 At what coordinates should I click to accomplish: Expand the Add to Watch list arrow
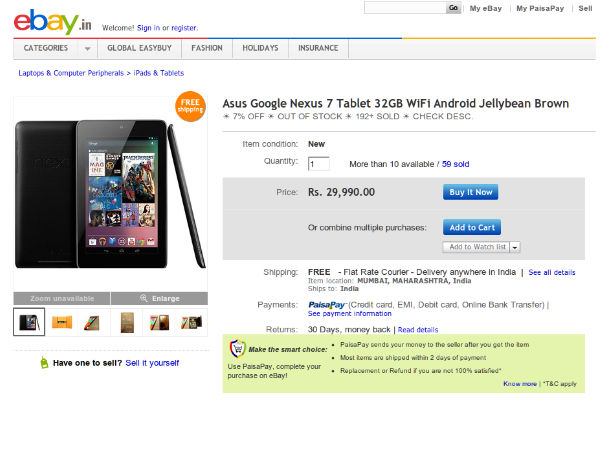[x=514, y=247]
